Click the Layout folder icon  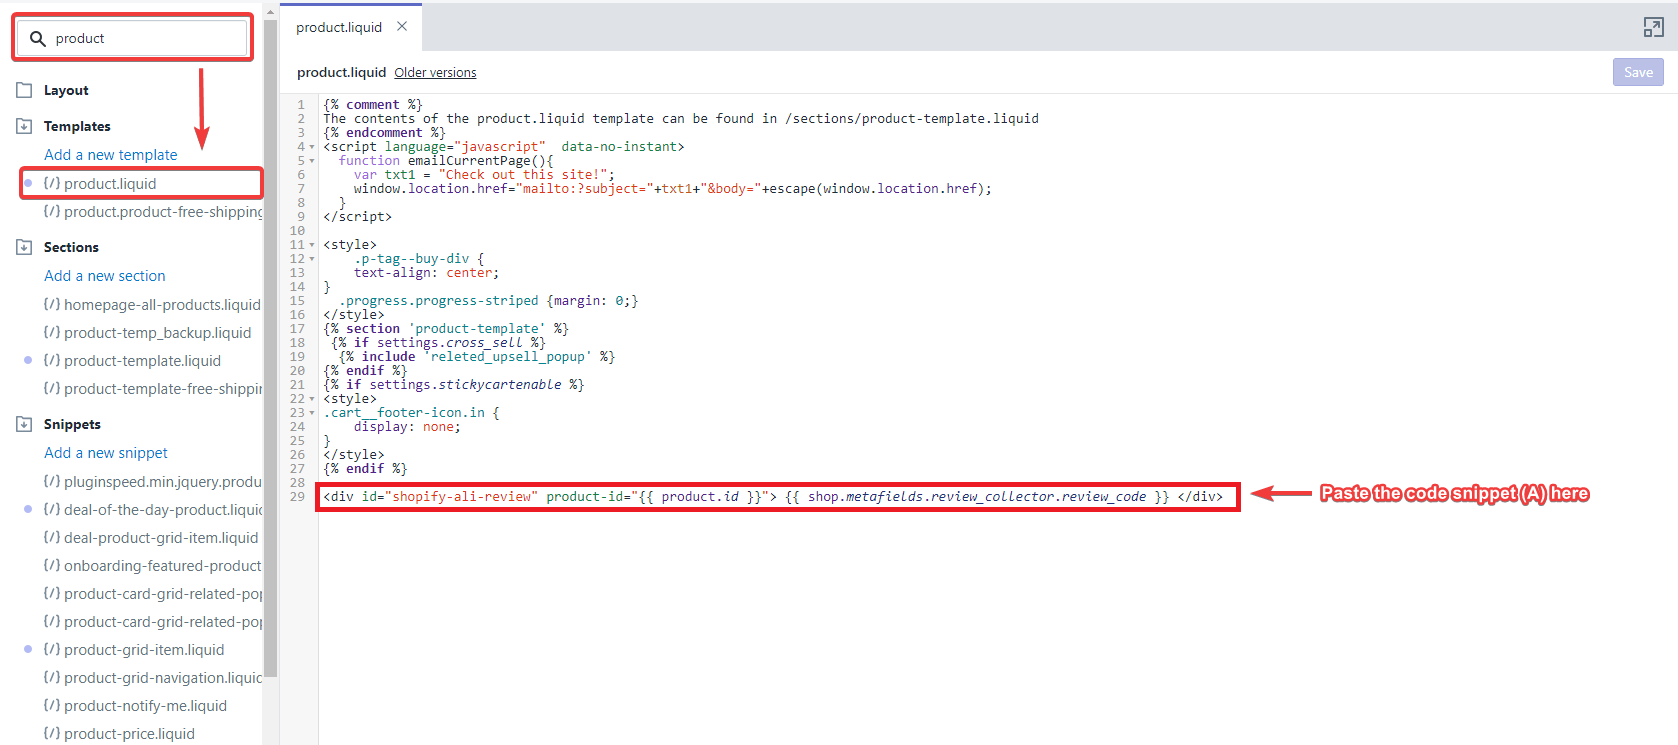click(x=24, y=90)
